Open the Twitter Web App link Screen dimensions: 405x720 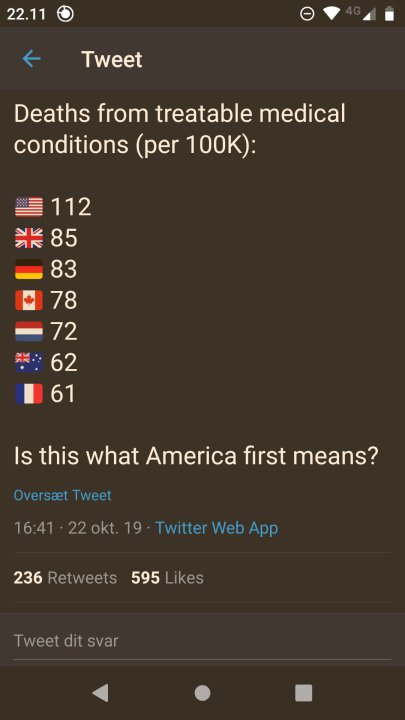point(216,528)
